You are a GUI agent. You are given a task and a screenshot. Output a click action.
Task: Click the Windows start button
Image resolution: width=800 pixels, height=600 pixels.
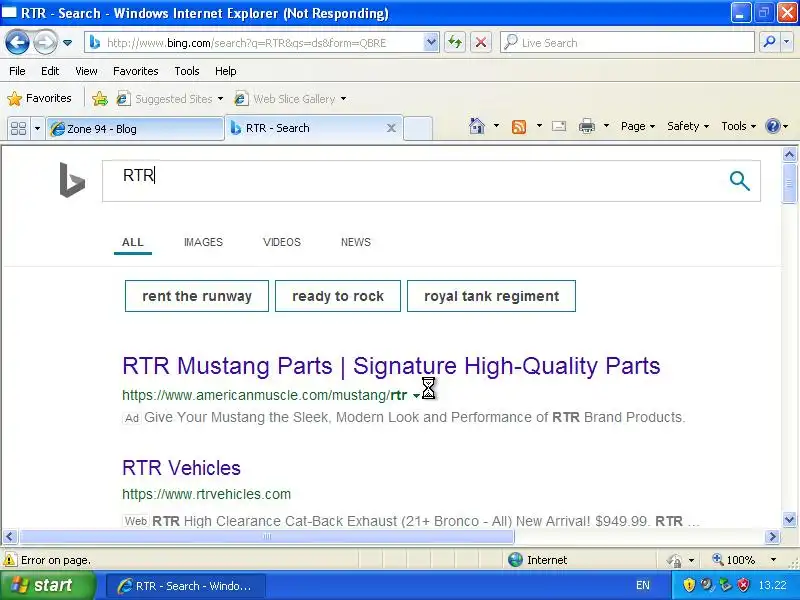click(x=47, y=585)
